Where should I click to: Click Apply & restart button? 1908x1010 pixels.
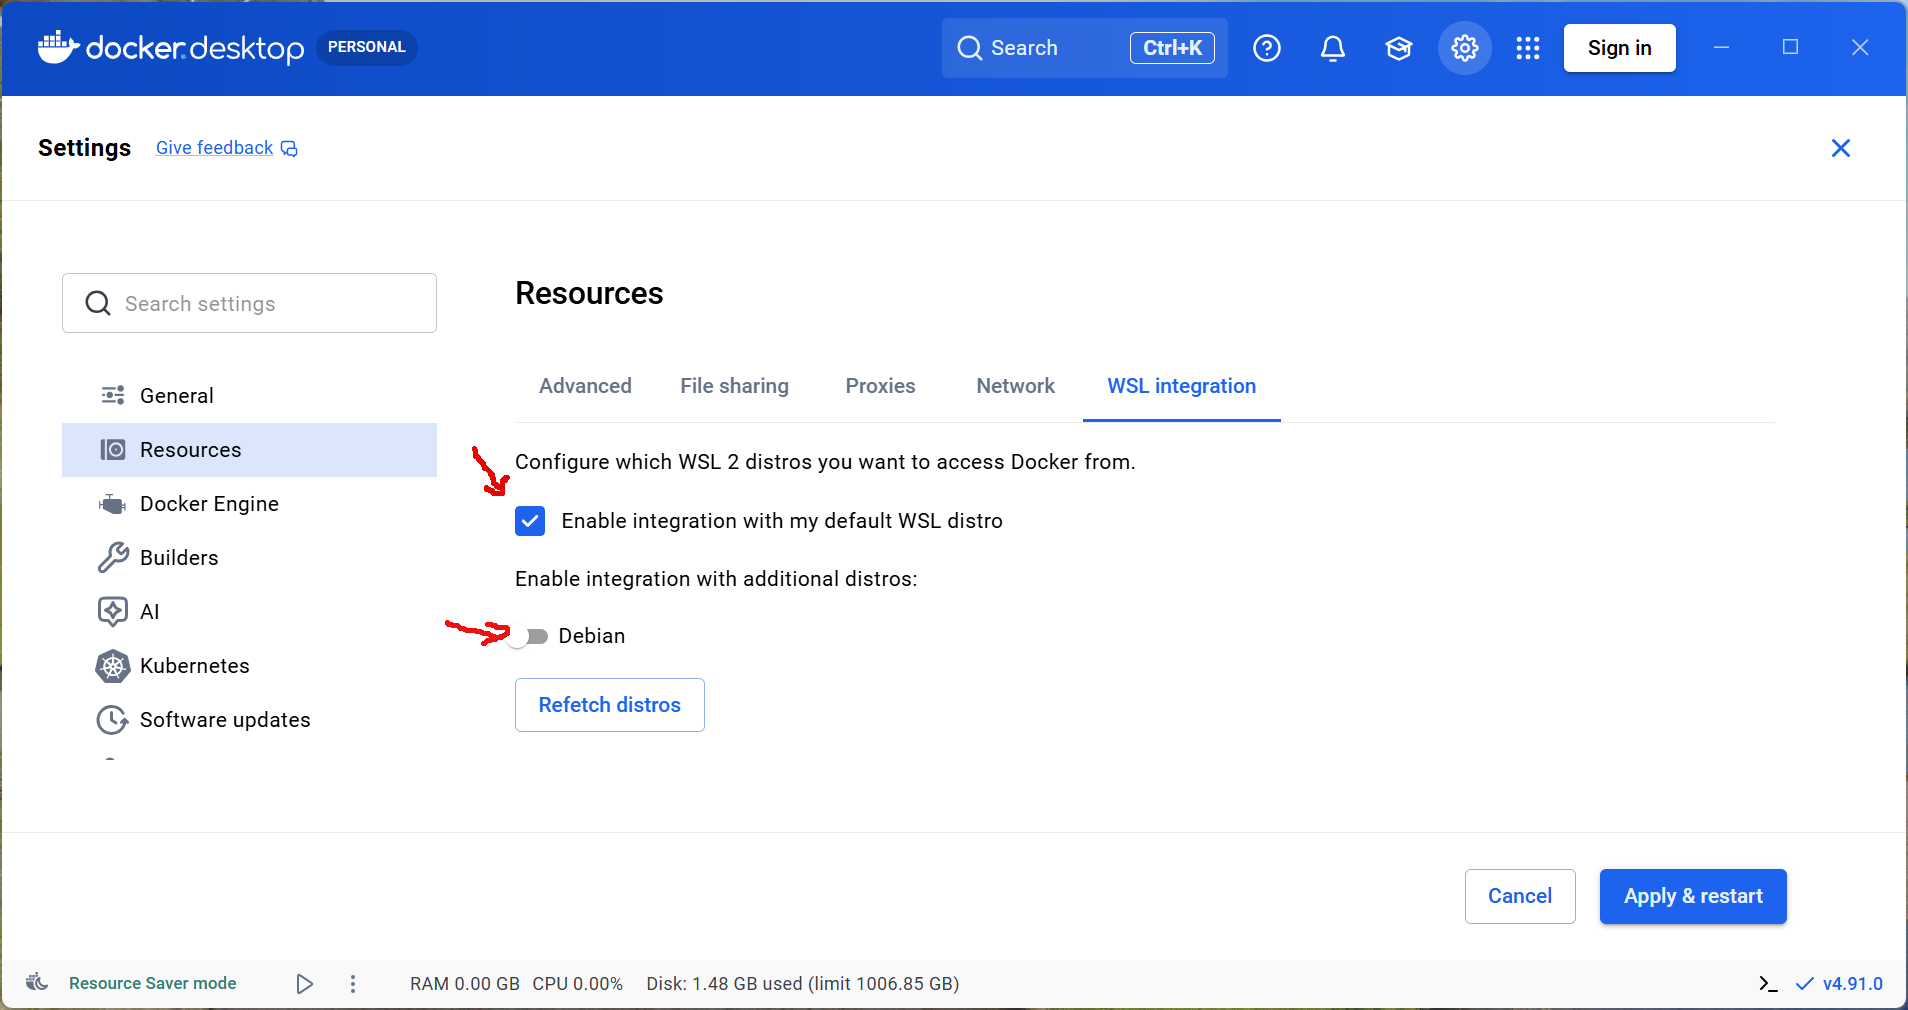pos(1693,896)
